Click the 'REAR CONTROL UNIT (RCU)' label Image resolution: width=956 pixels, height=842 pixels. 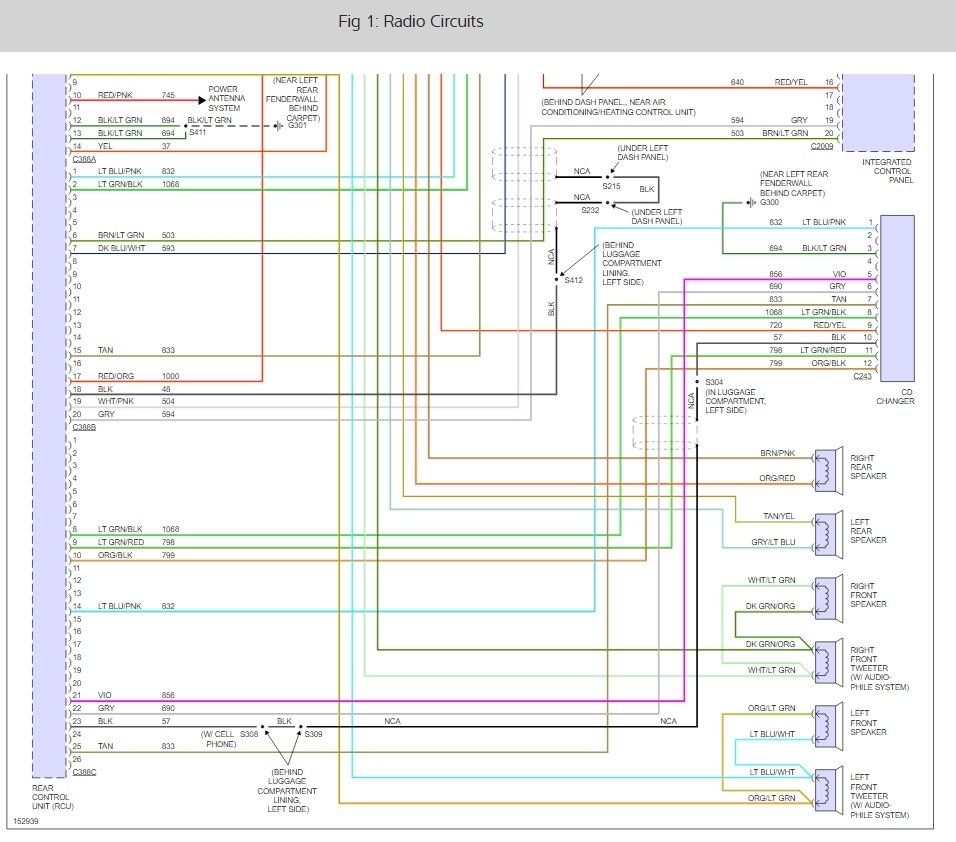(52, 797)
